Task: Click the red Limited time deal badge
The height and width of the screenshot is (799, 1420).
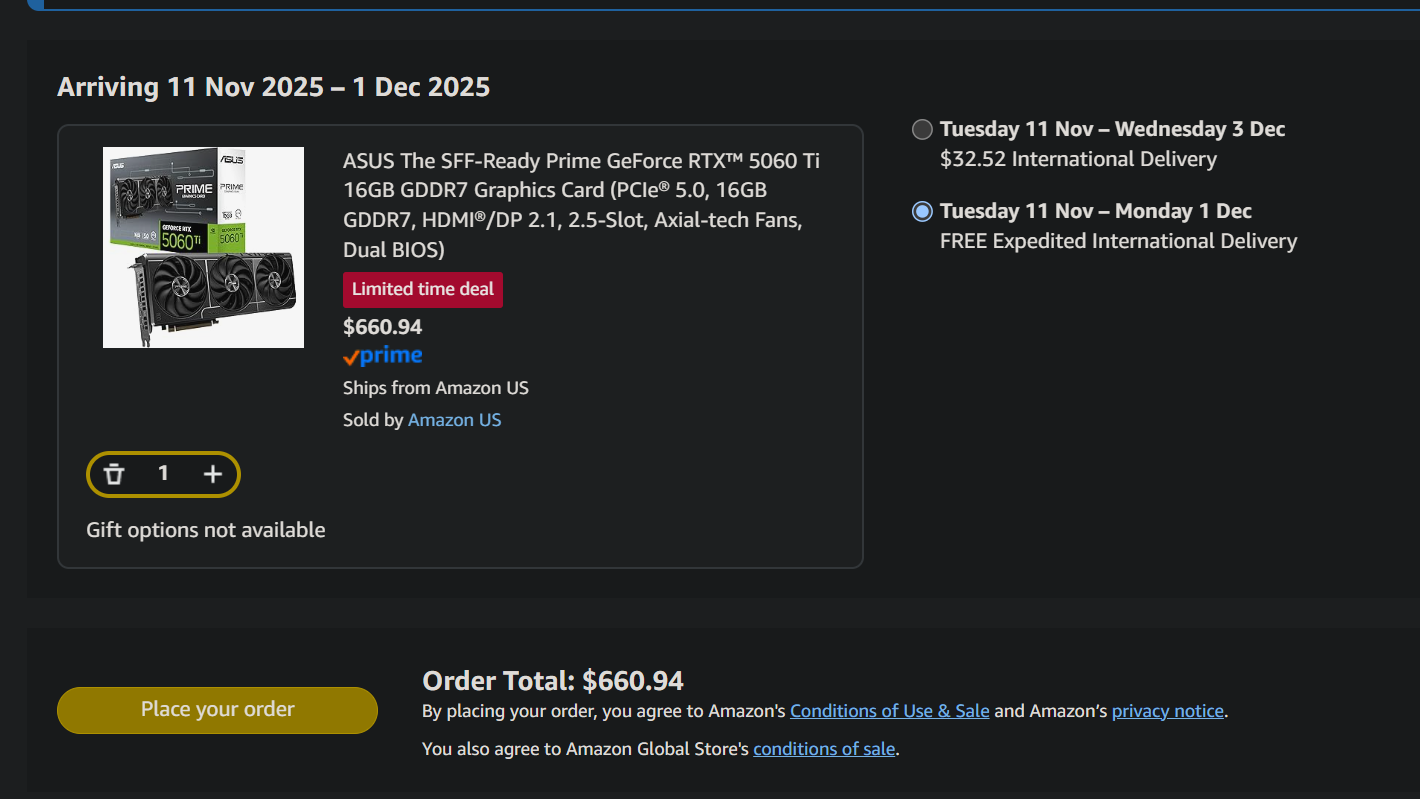Action: [422, 289]
